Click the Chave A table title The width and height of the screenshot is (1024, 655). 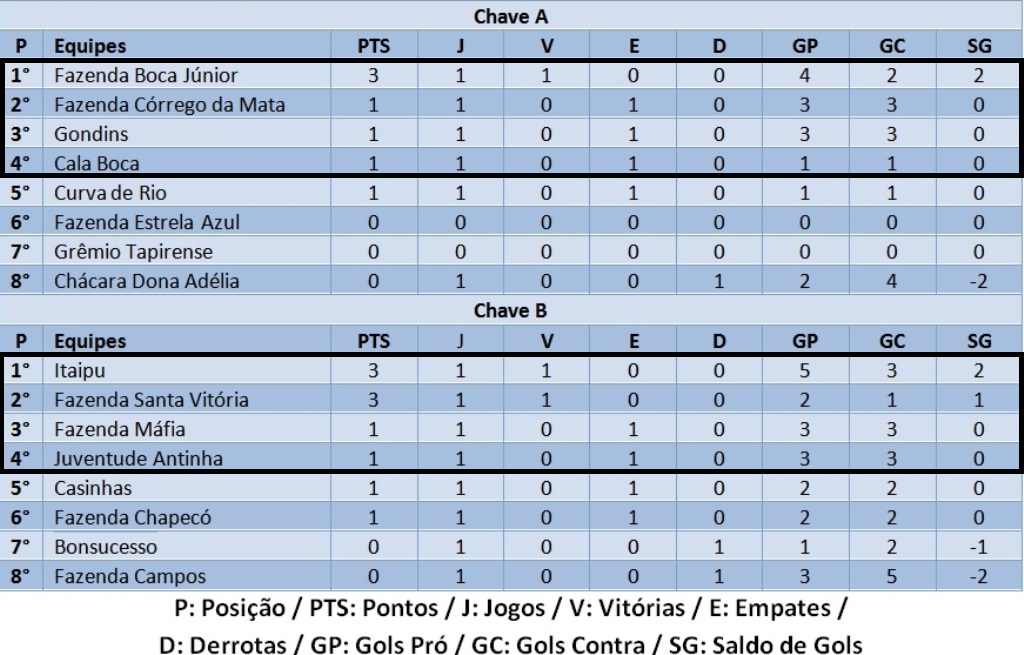510,17
